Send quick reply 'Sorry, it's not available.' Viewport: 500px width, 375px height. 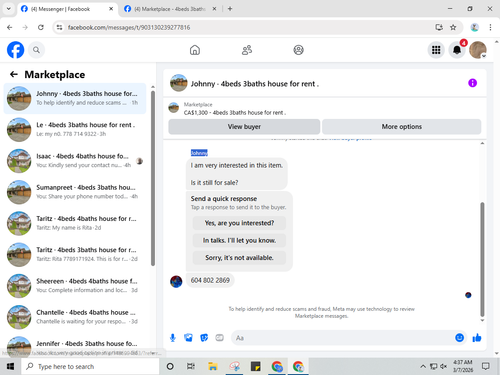(x=239, y=258)
